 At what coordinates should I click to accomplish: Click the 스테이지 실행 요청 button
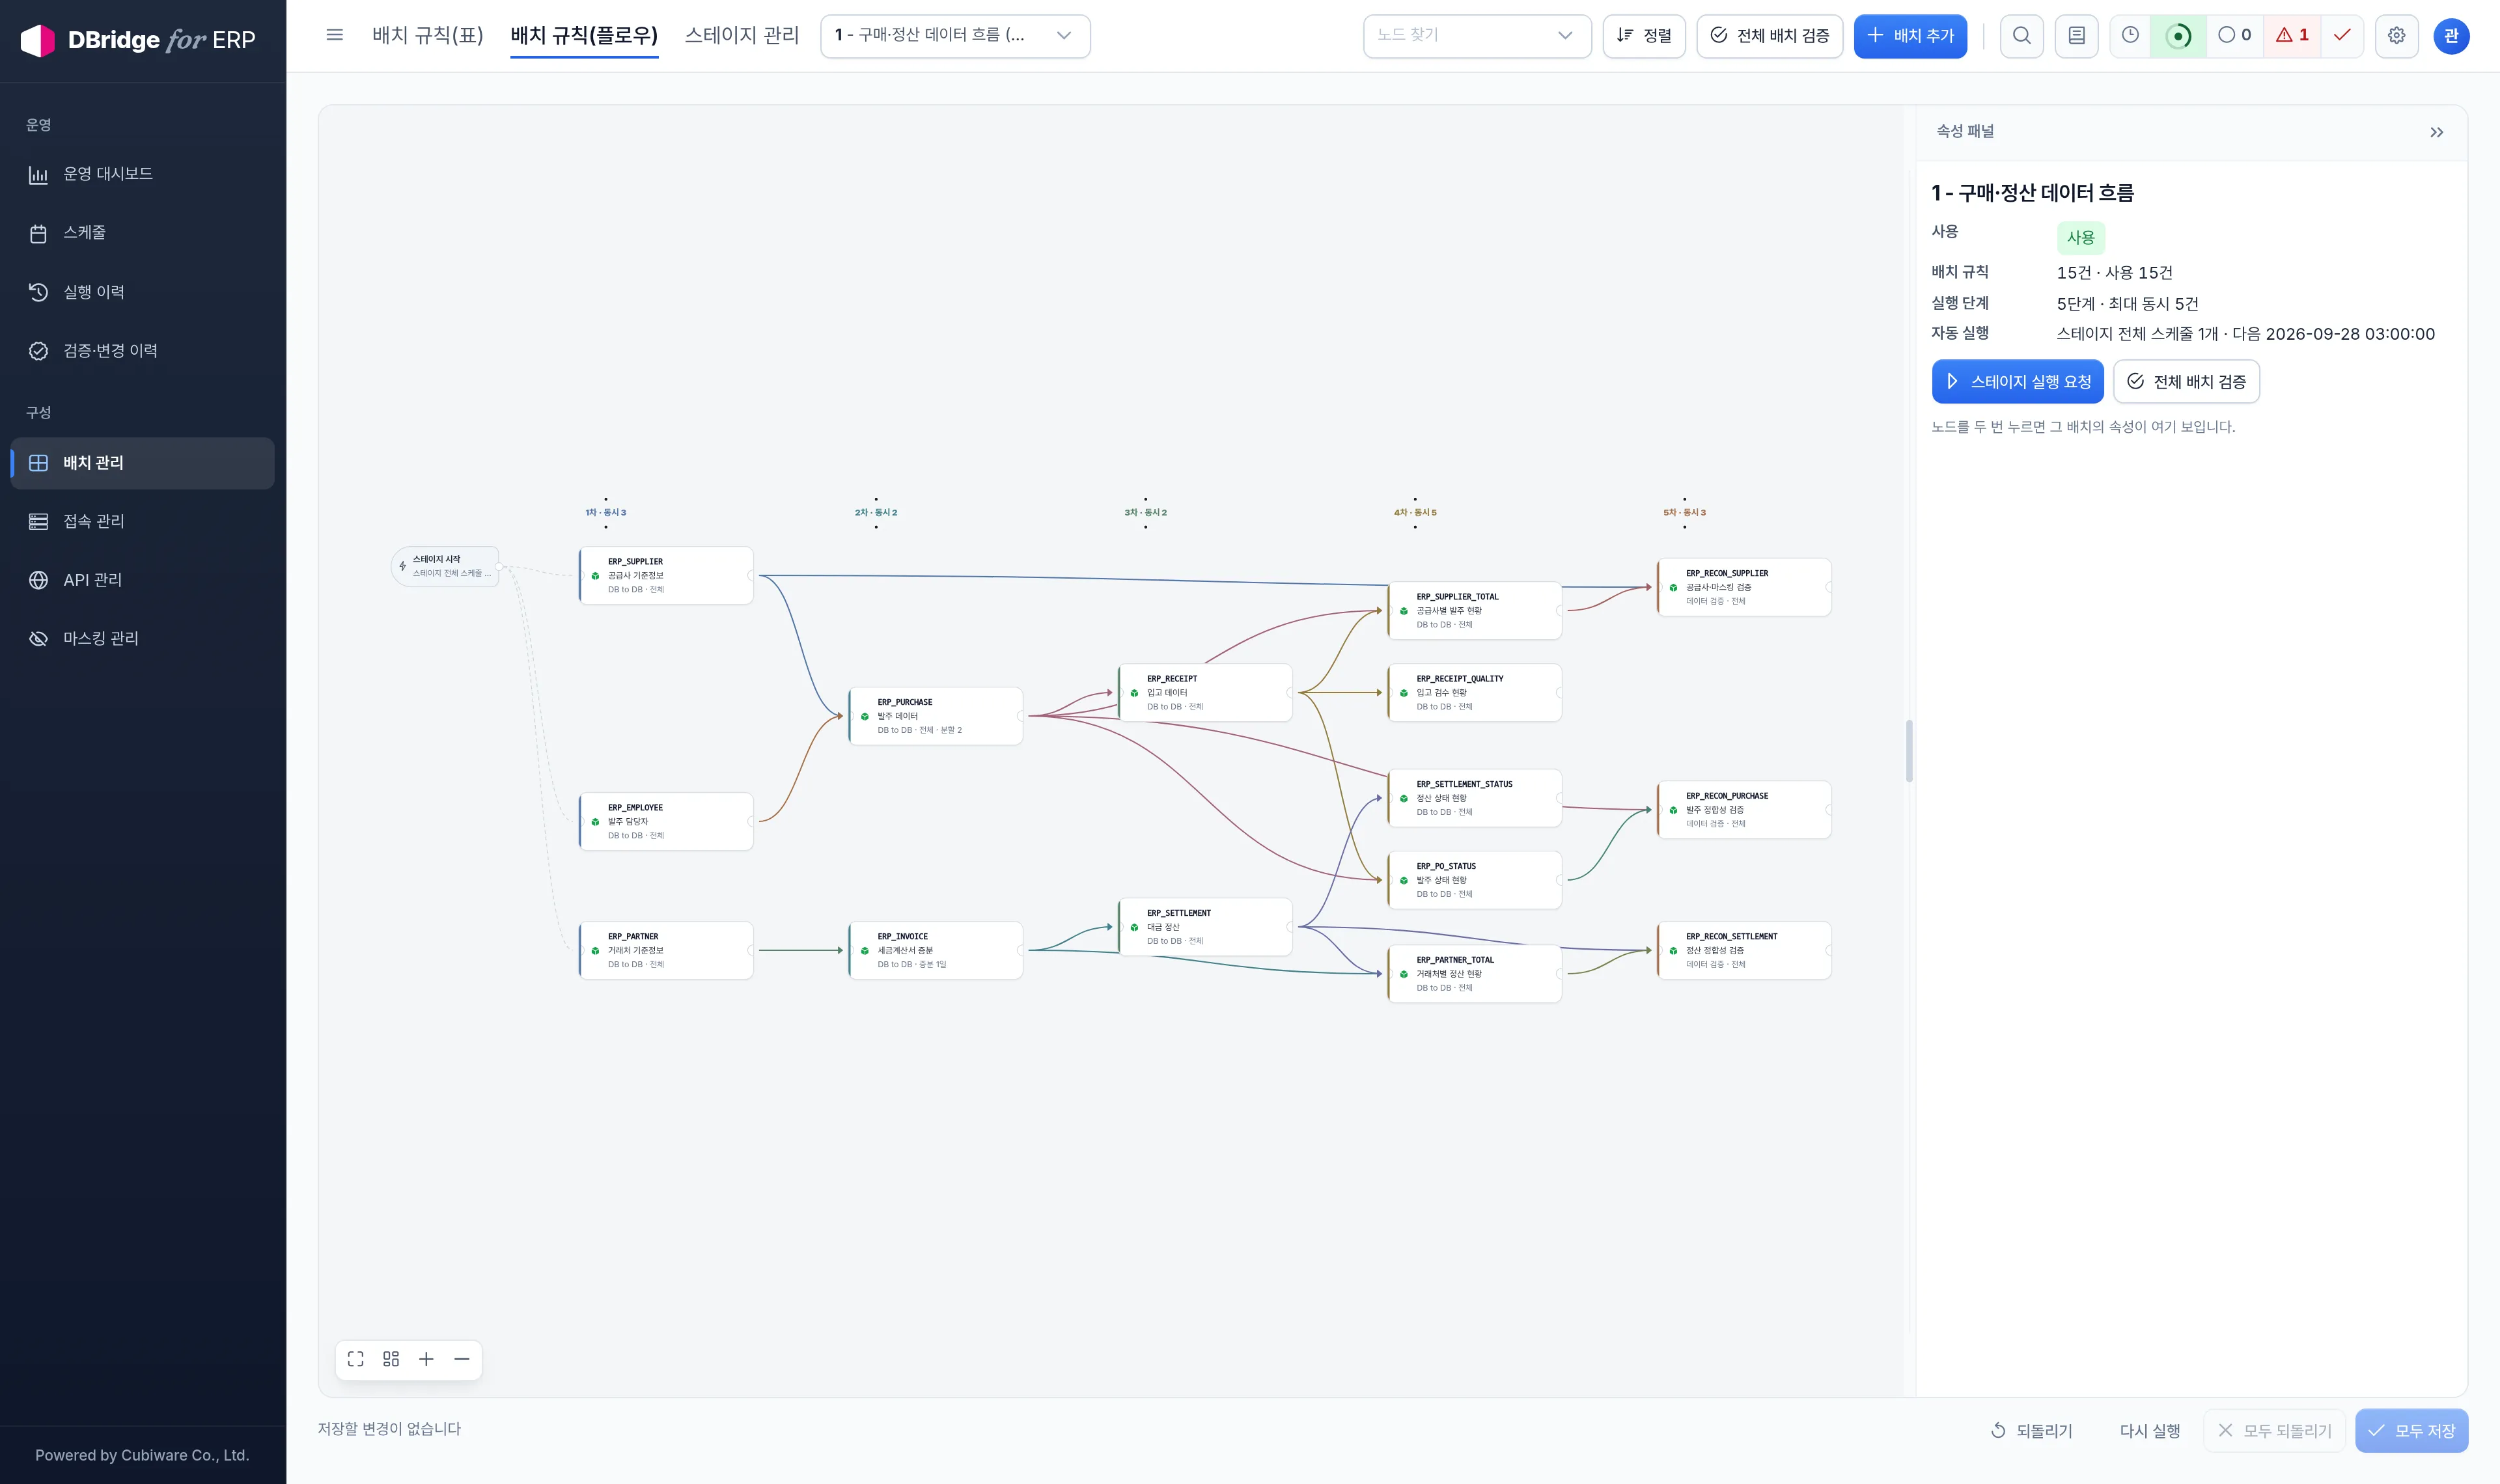coord(2017,382)
